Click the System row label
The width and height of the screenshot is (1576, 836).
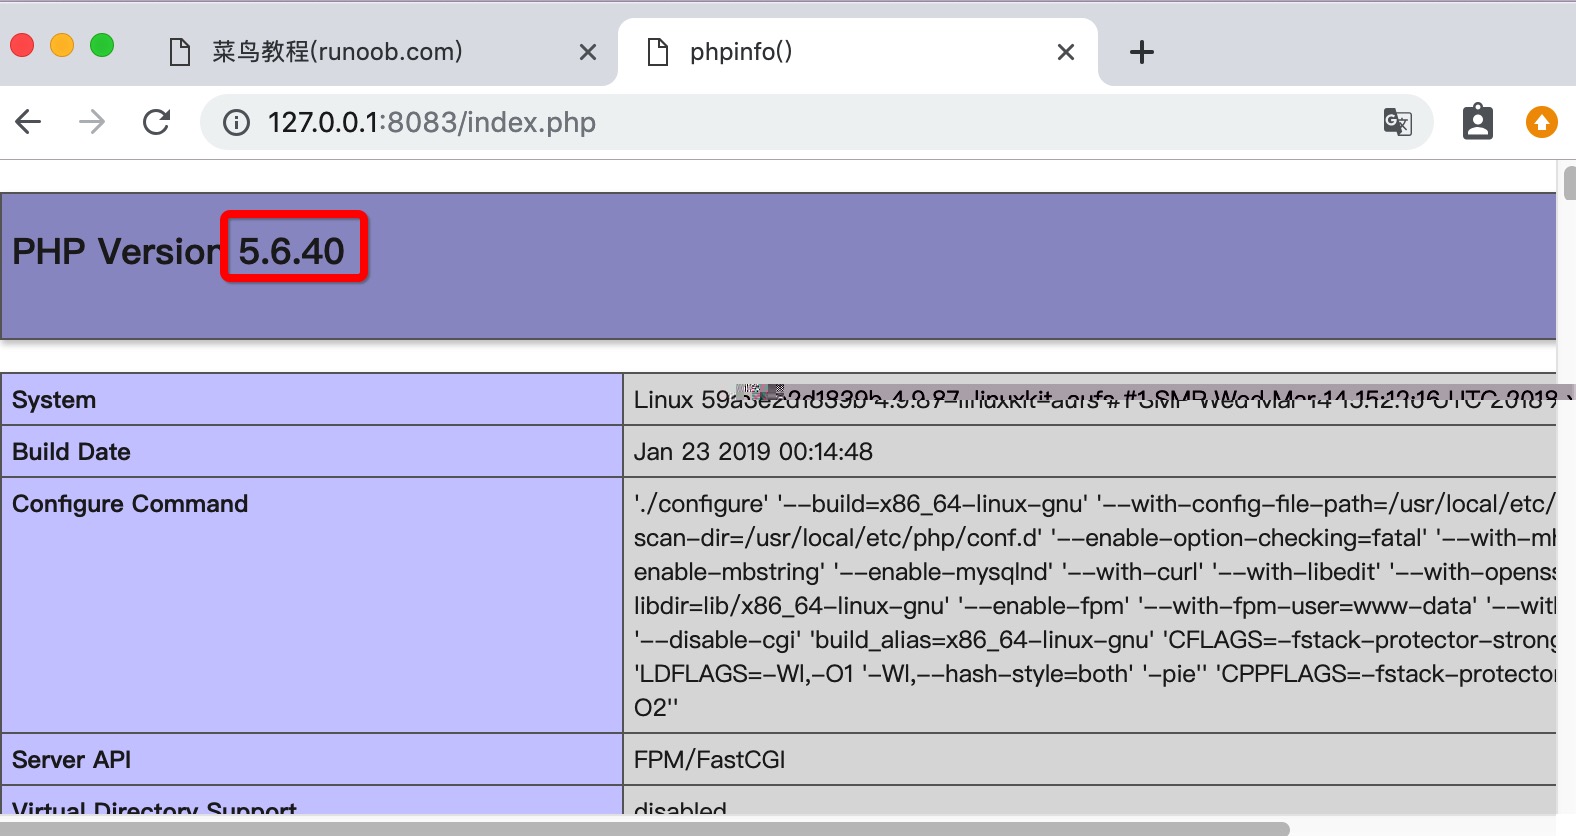pos(54,400)
